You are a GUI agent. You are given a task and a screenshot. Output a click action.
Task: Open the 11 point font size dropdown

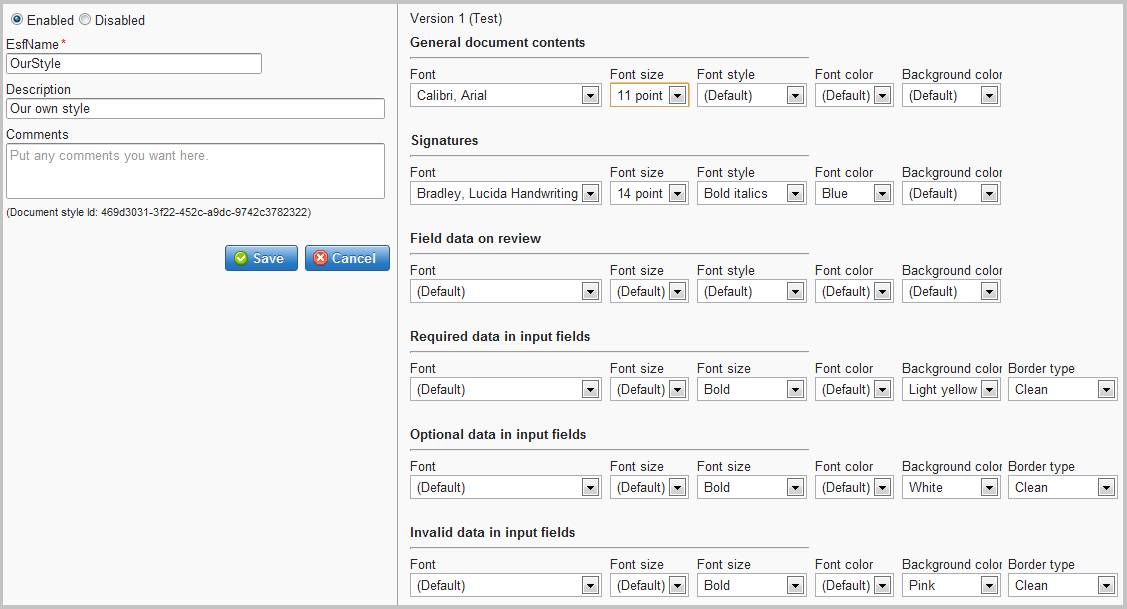click(649, 96)
